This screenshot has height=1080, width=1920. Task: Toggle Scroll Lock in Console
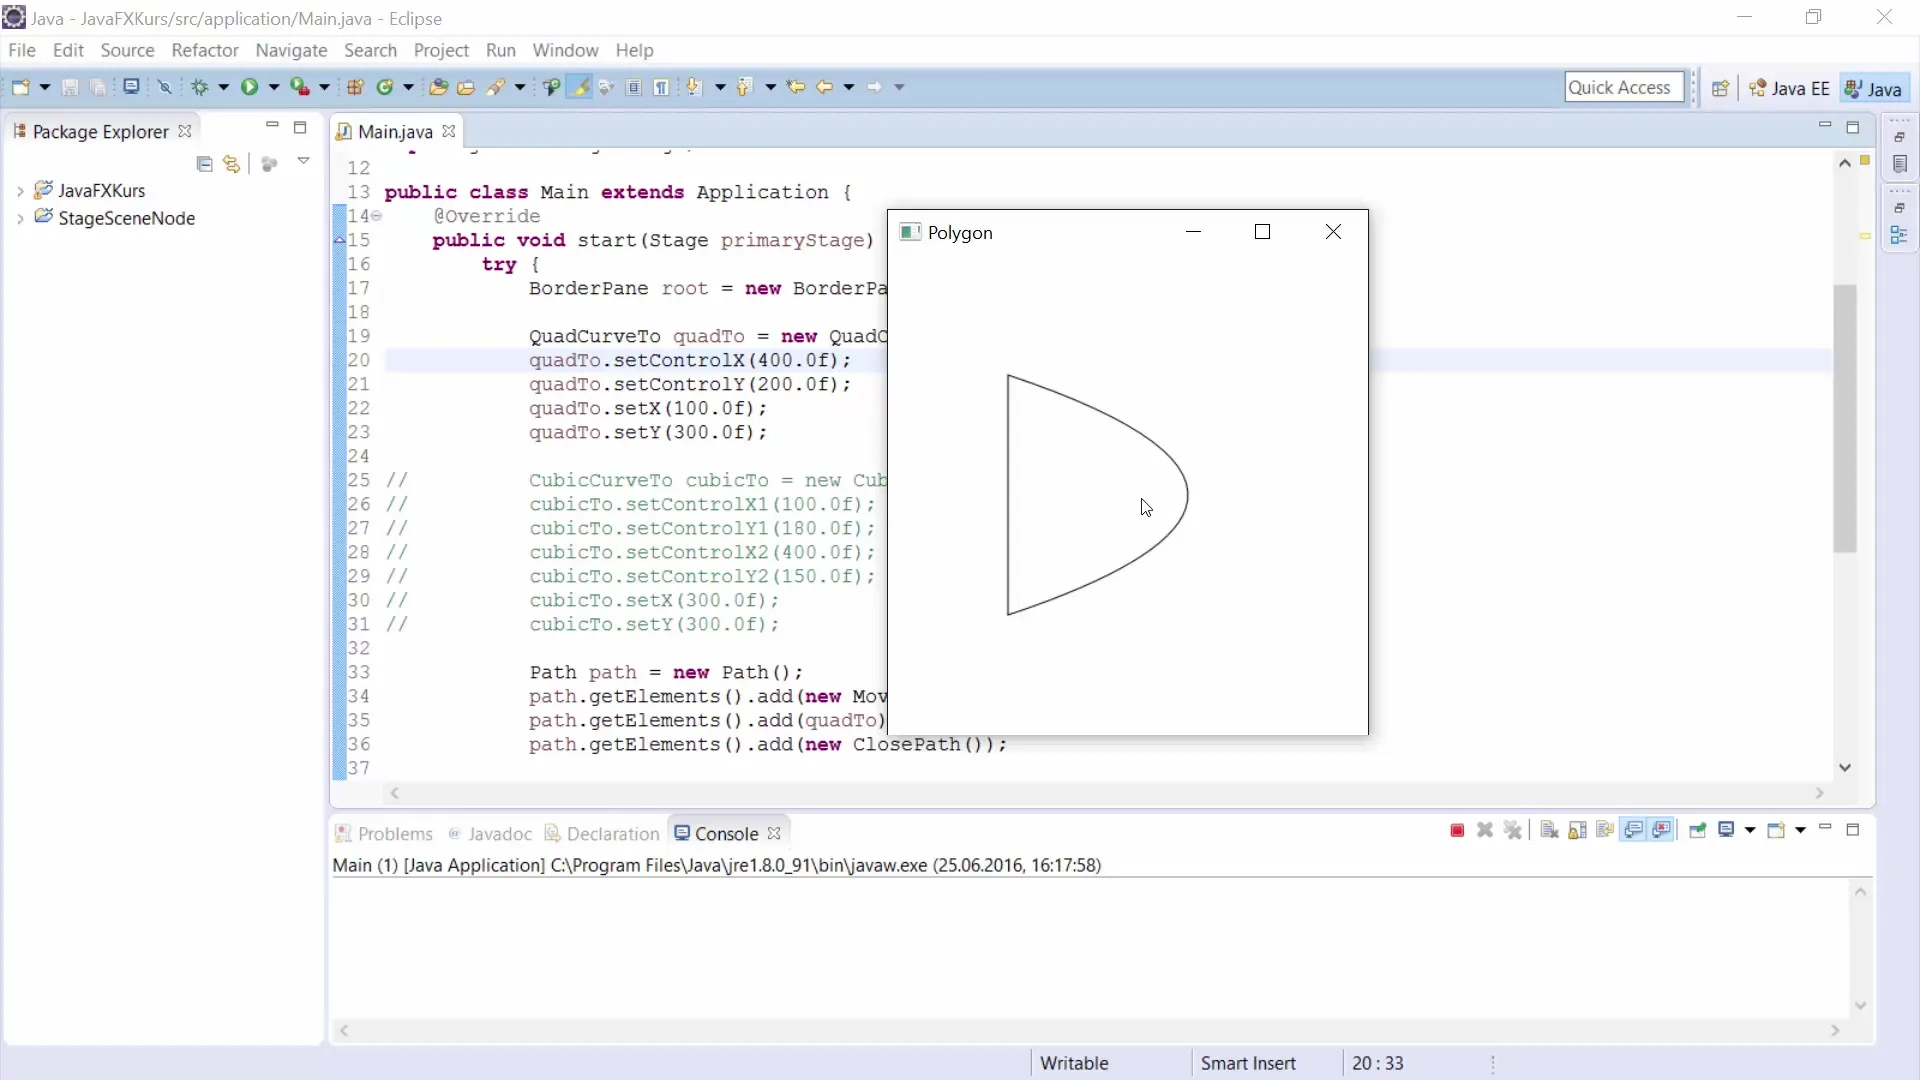[1577, 831]
